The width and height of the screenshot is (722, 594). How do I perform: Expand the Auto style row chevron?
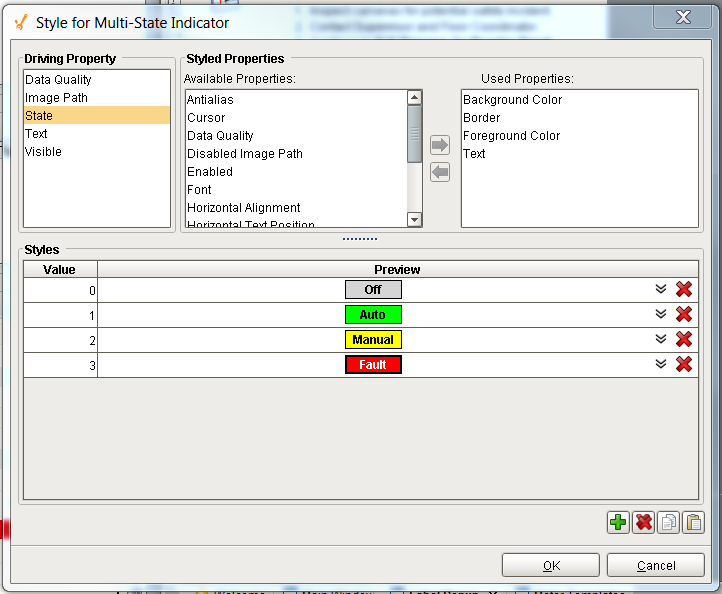(660, 314)
